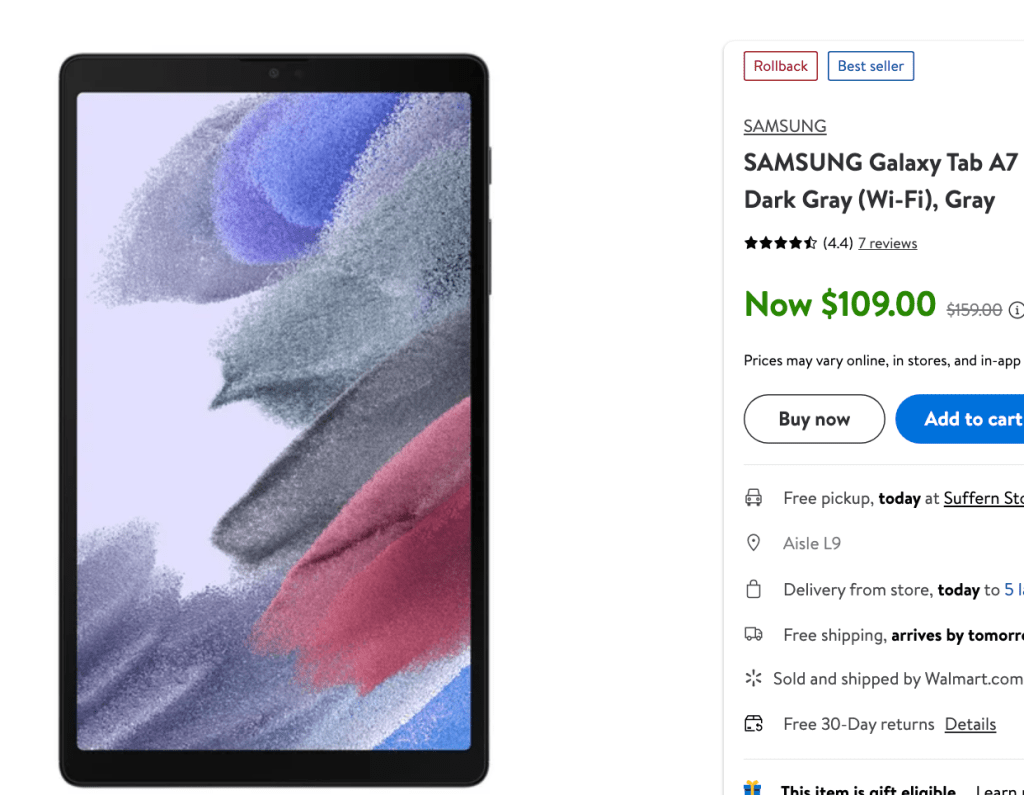Viewport: 1024px width, 795px height.
Task: Click the free shipping truck icon
Action: (x=754, y=634)
